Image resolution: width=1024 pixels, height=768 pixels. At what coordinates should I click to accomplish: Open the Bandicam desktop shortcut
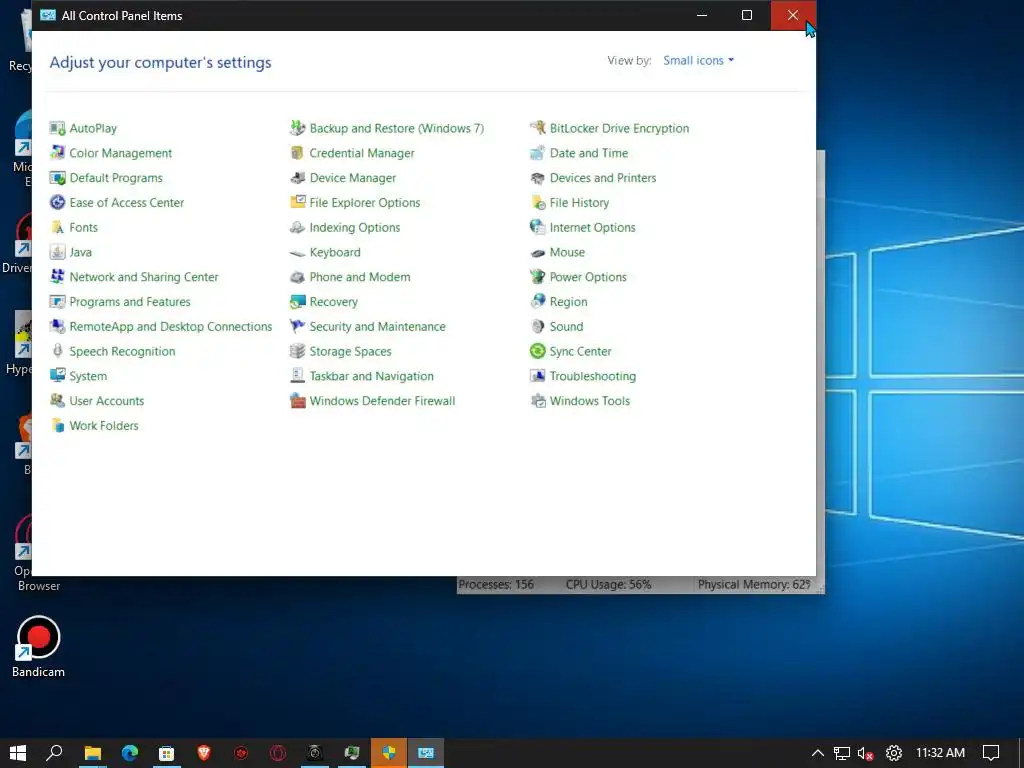[39, 647]
